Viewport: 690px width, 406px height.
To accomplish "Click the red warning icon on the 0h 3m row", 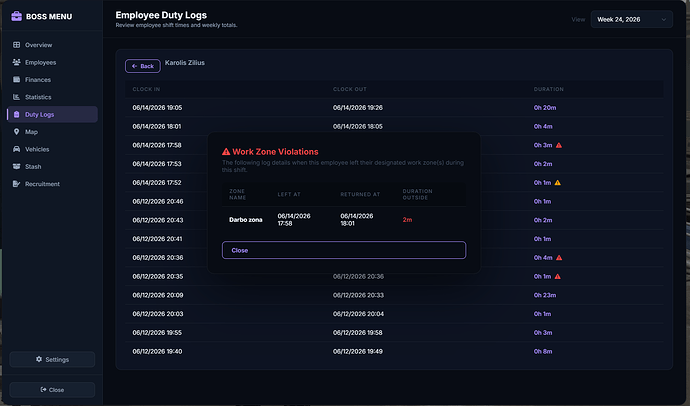I will 559,145.
